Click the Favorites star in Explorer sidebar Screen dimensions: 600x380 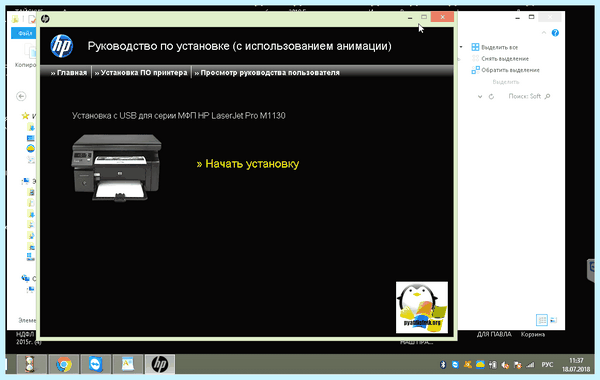point(25,116)
